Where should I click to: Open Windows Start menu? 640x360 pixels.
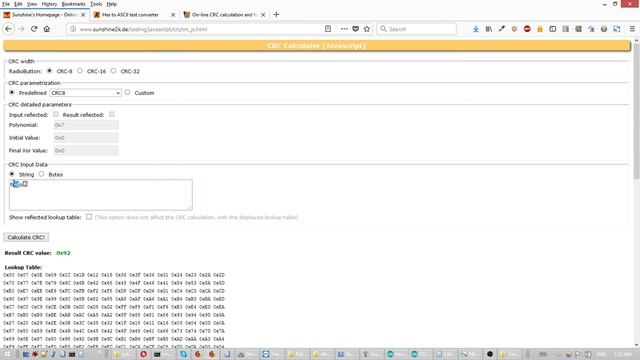click(7, 354)
